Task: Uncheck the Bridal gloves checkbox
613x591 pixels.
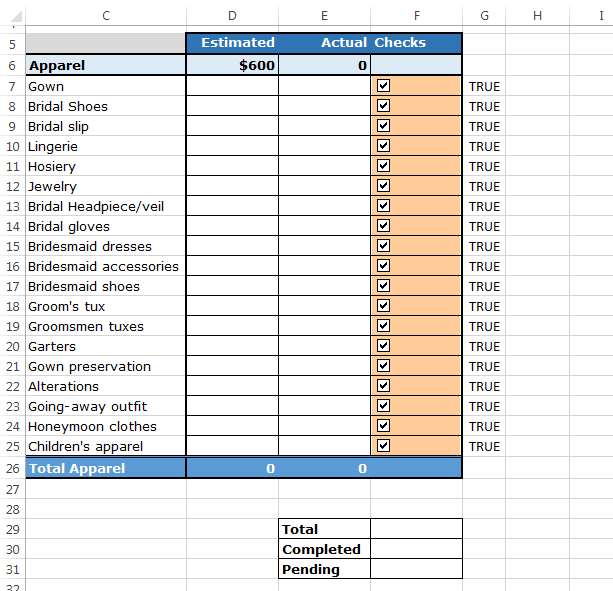Action: point(383,226)
